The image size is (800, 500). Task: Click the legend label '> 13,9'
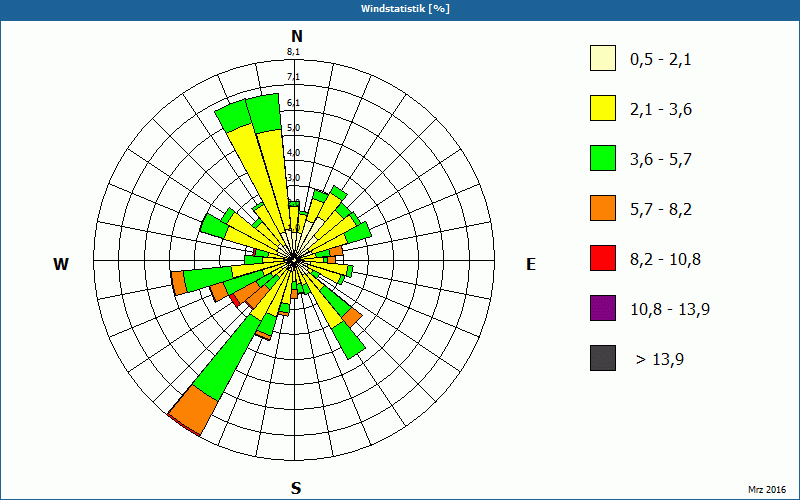tap(660, 360)
